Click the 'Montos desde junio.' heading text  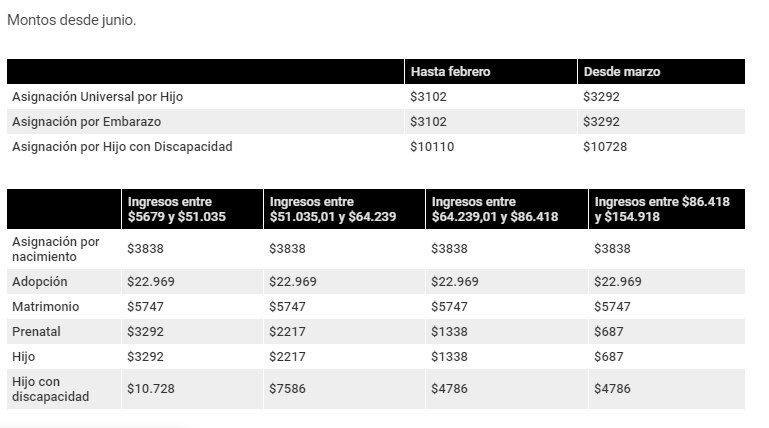click(71, 20)
